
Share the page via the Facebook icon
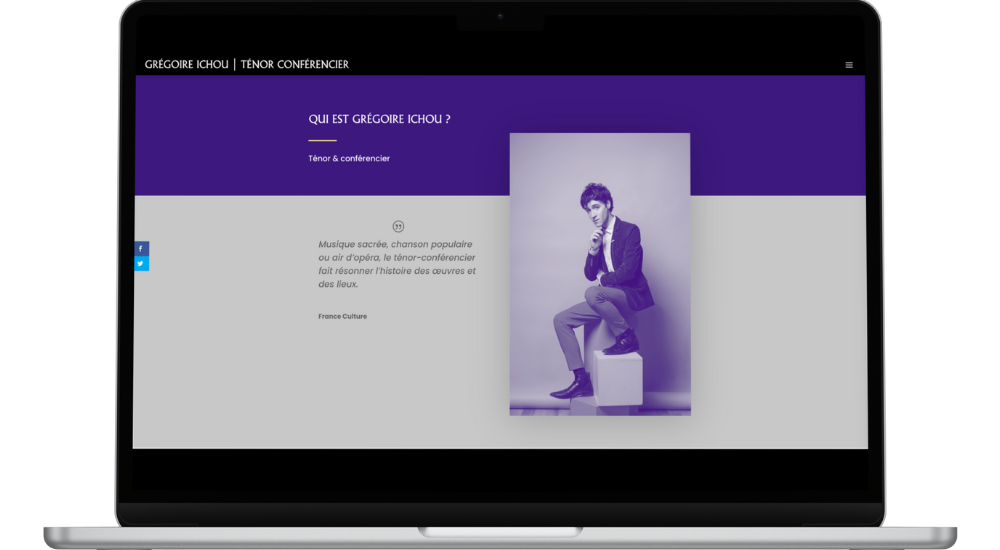pos(141,248)
